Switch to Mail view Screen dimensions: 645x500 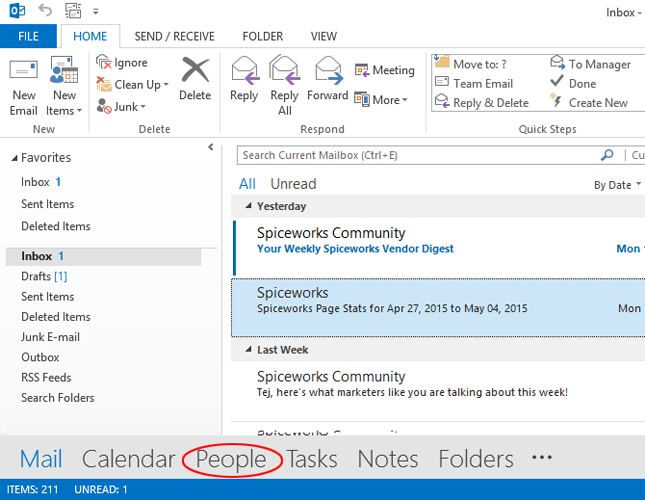pyautogui.click(x=41, y=459)
